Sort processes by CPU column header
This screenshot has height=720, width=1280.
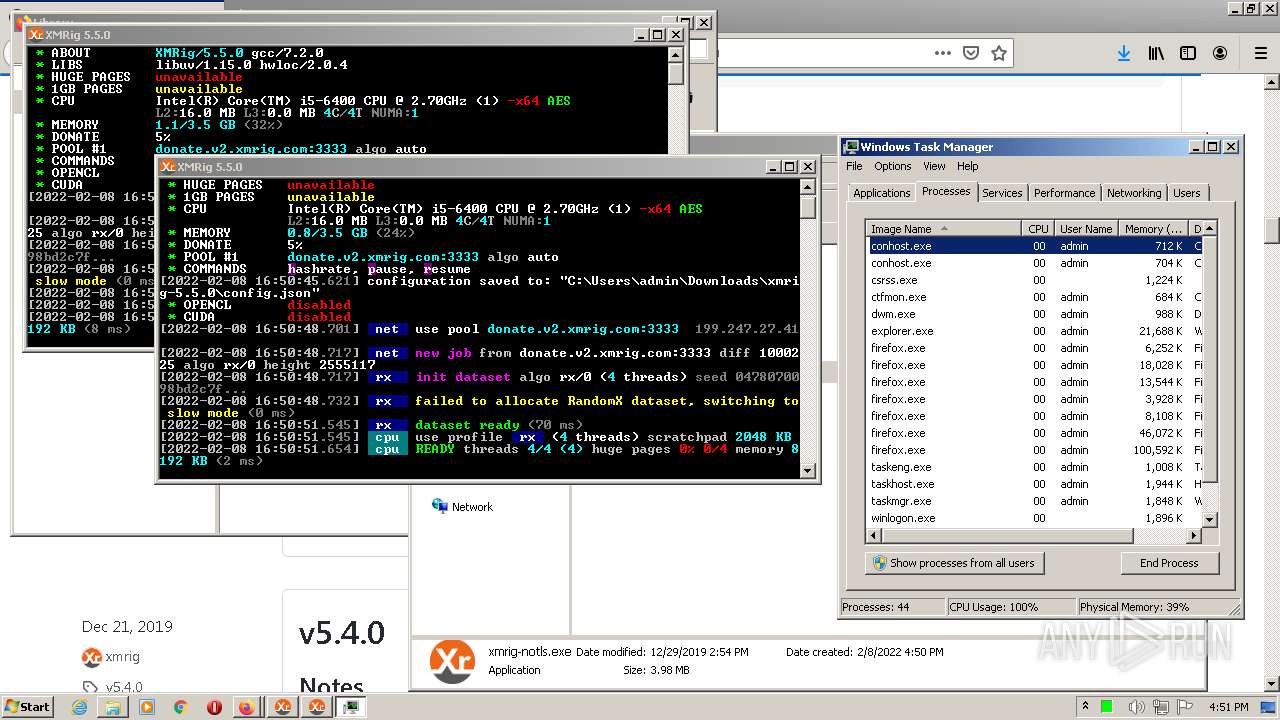1038,229
